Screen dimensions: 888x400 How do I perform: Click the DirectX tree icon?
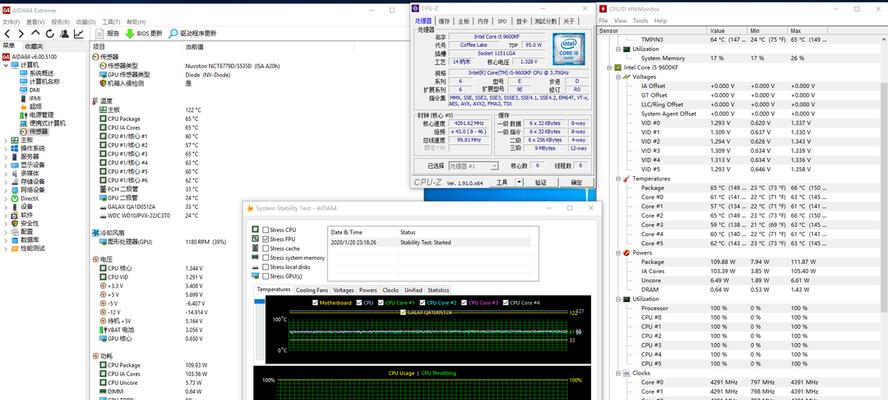pyautogui.click(x=15, y=198)
